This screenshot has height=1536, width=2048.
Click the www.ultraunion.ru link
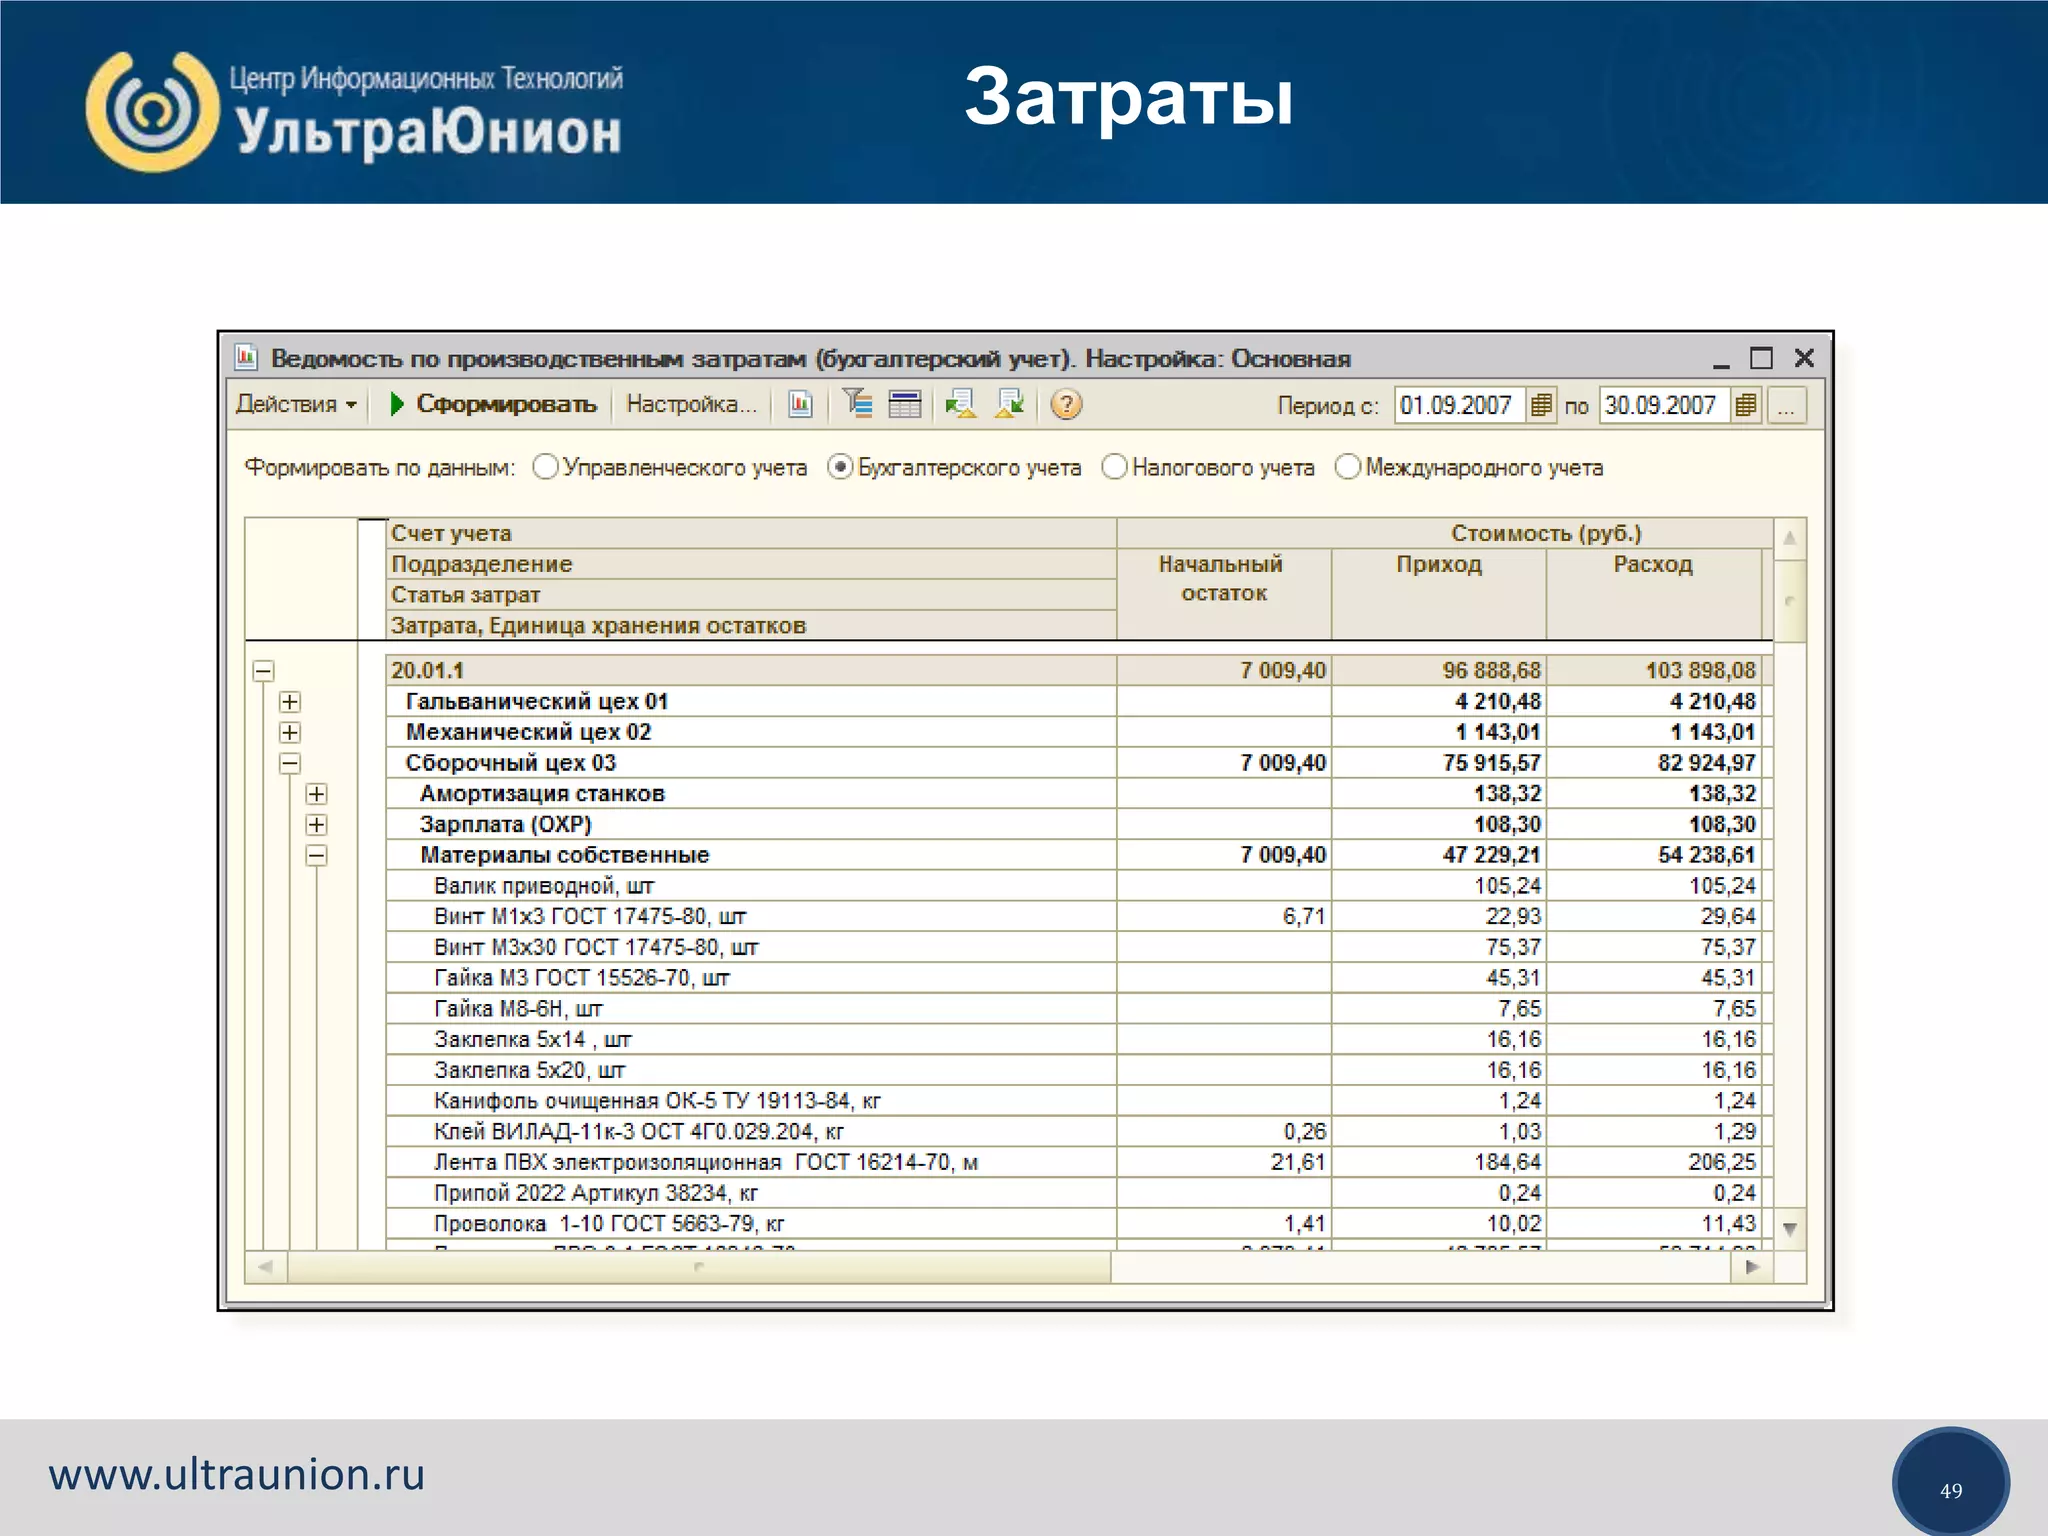[237, 1475]
